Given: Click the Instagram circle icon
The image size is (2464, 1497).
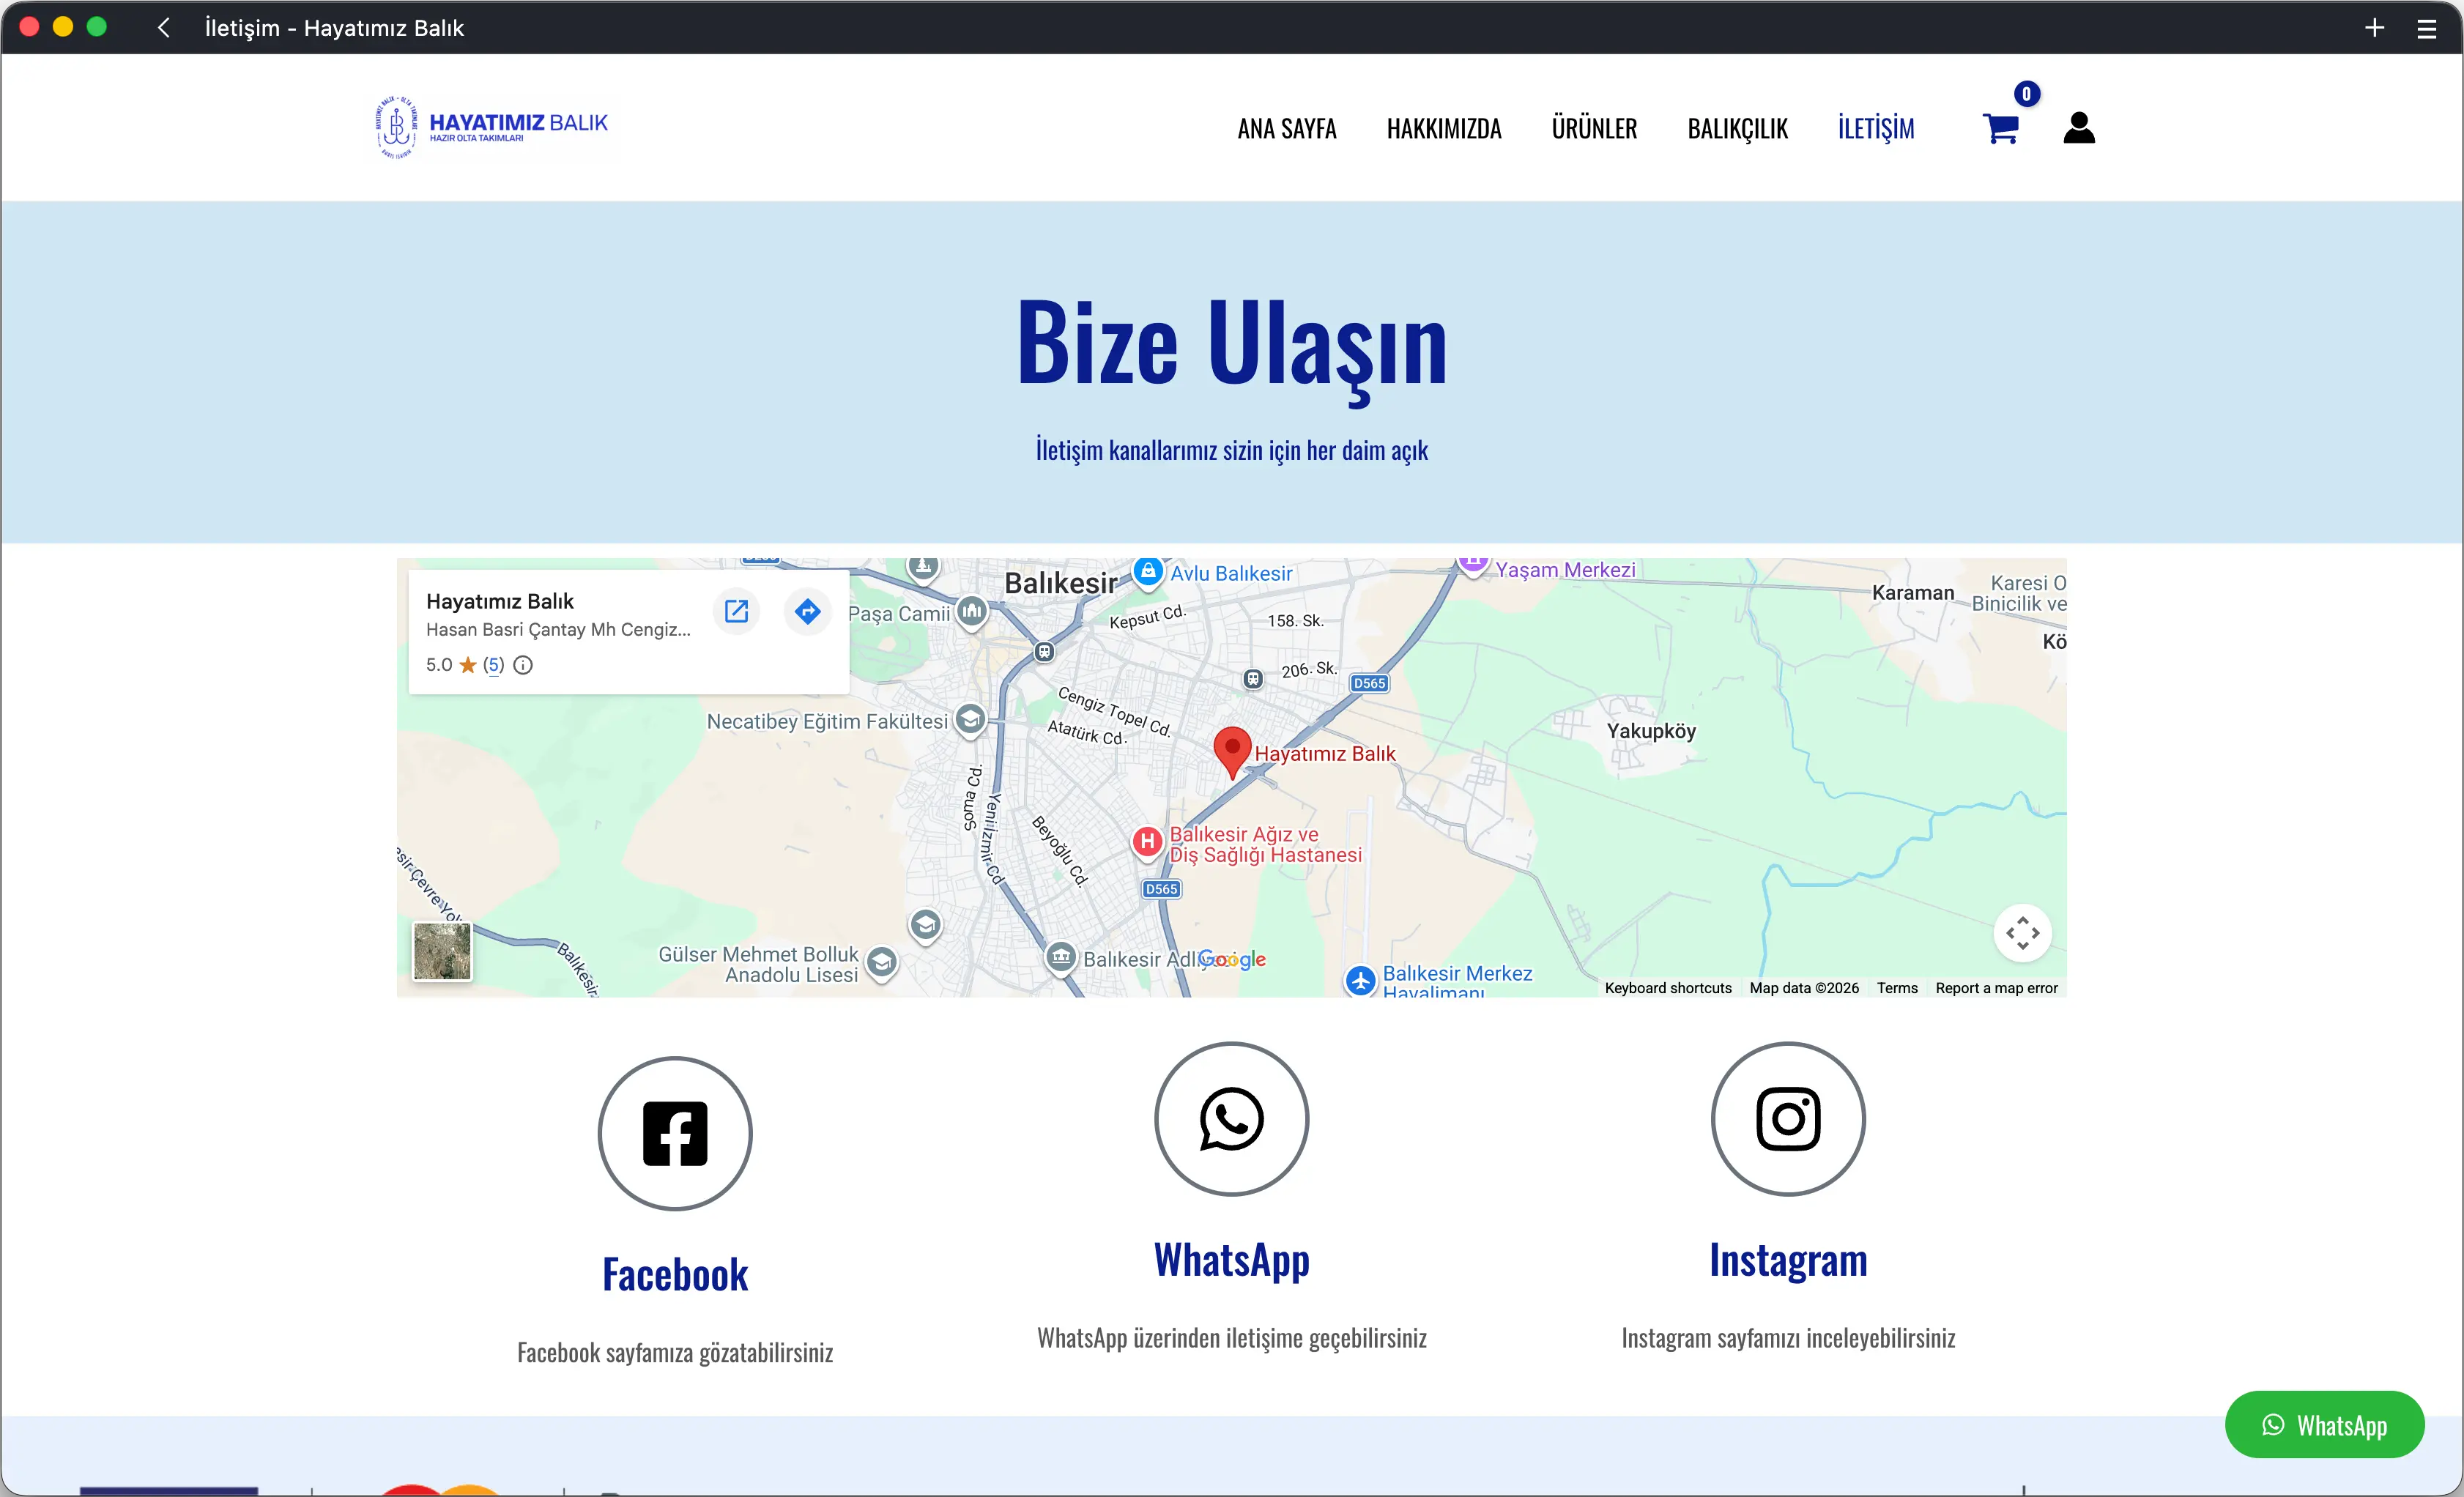Looking at the screenshot, I should (1788, 1118).
